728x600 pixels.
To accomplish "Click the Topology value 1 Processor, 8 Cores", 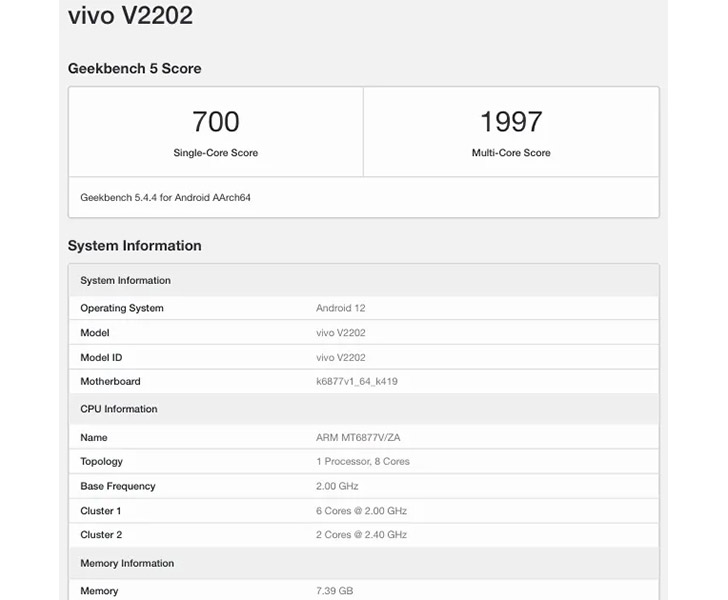I will [363, 461].
